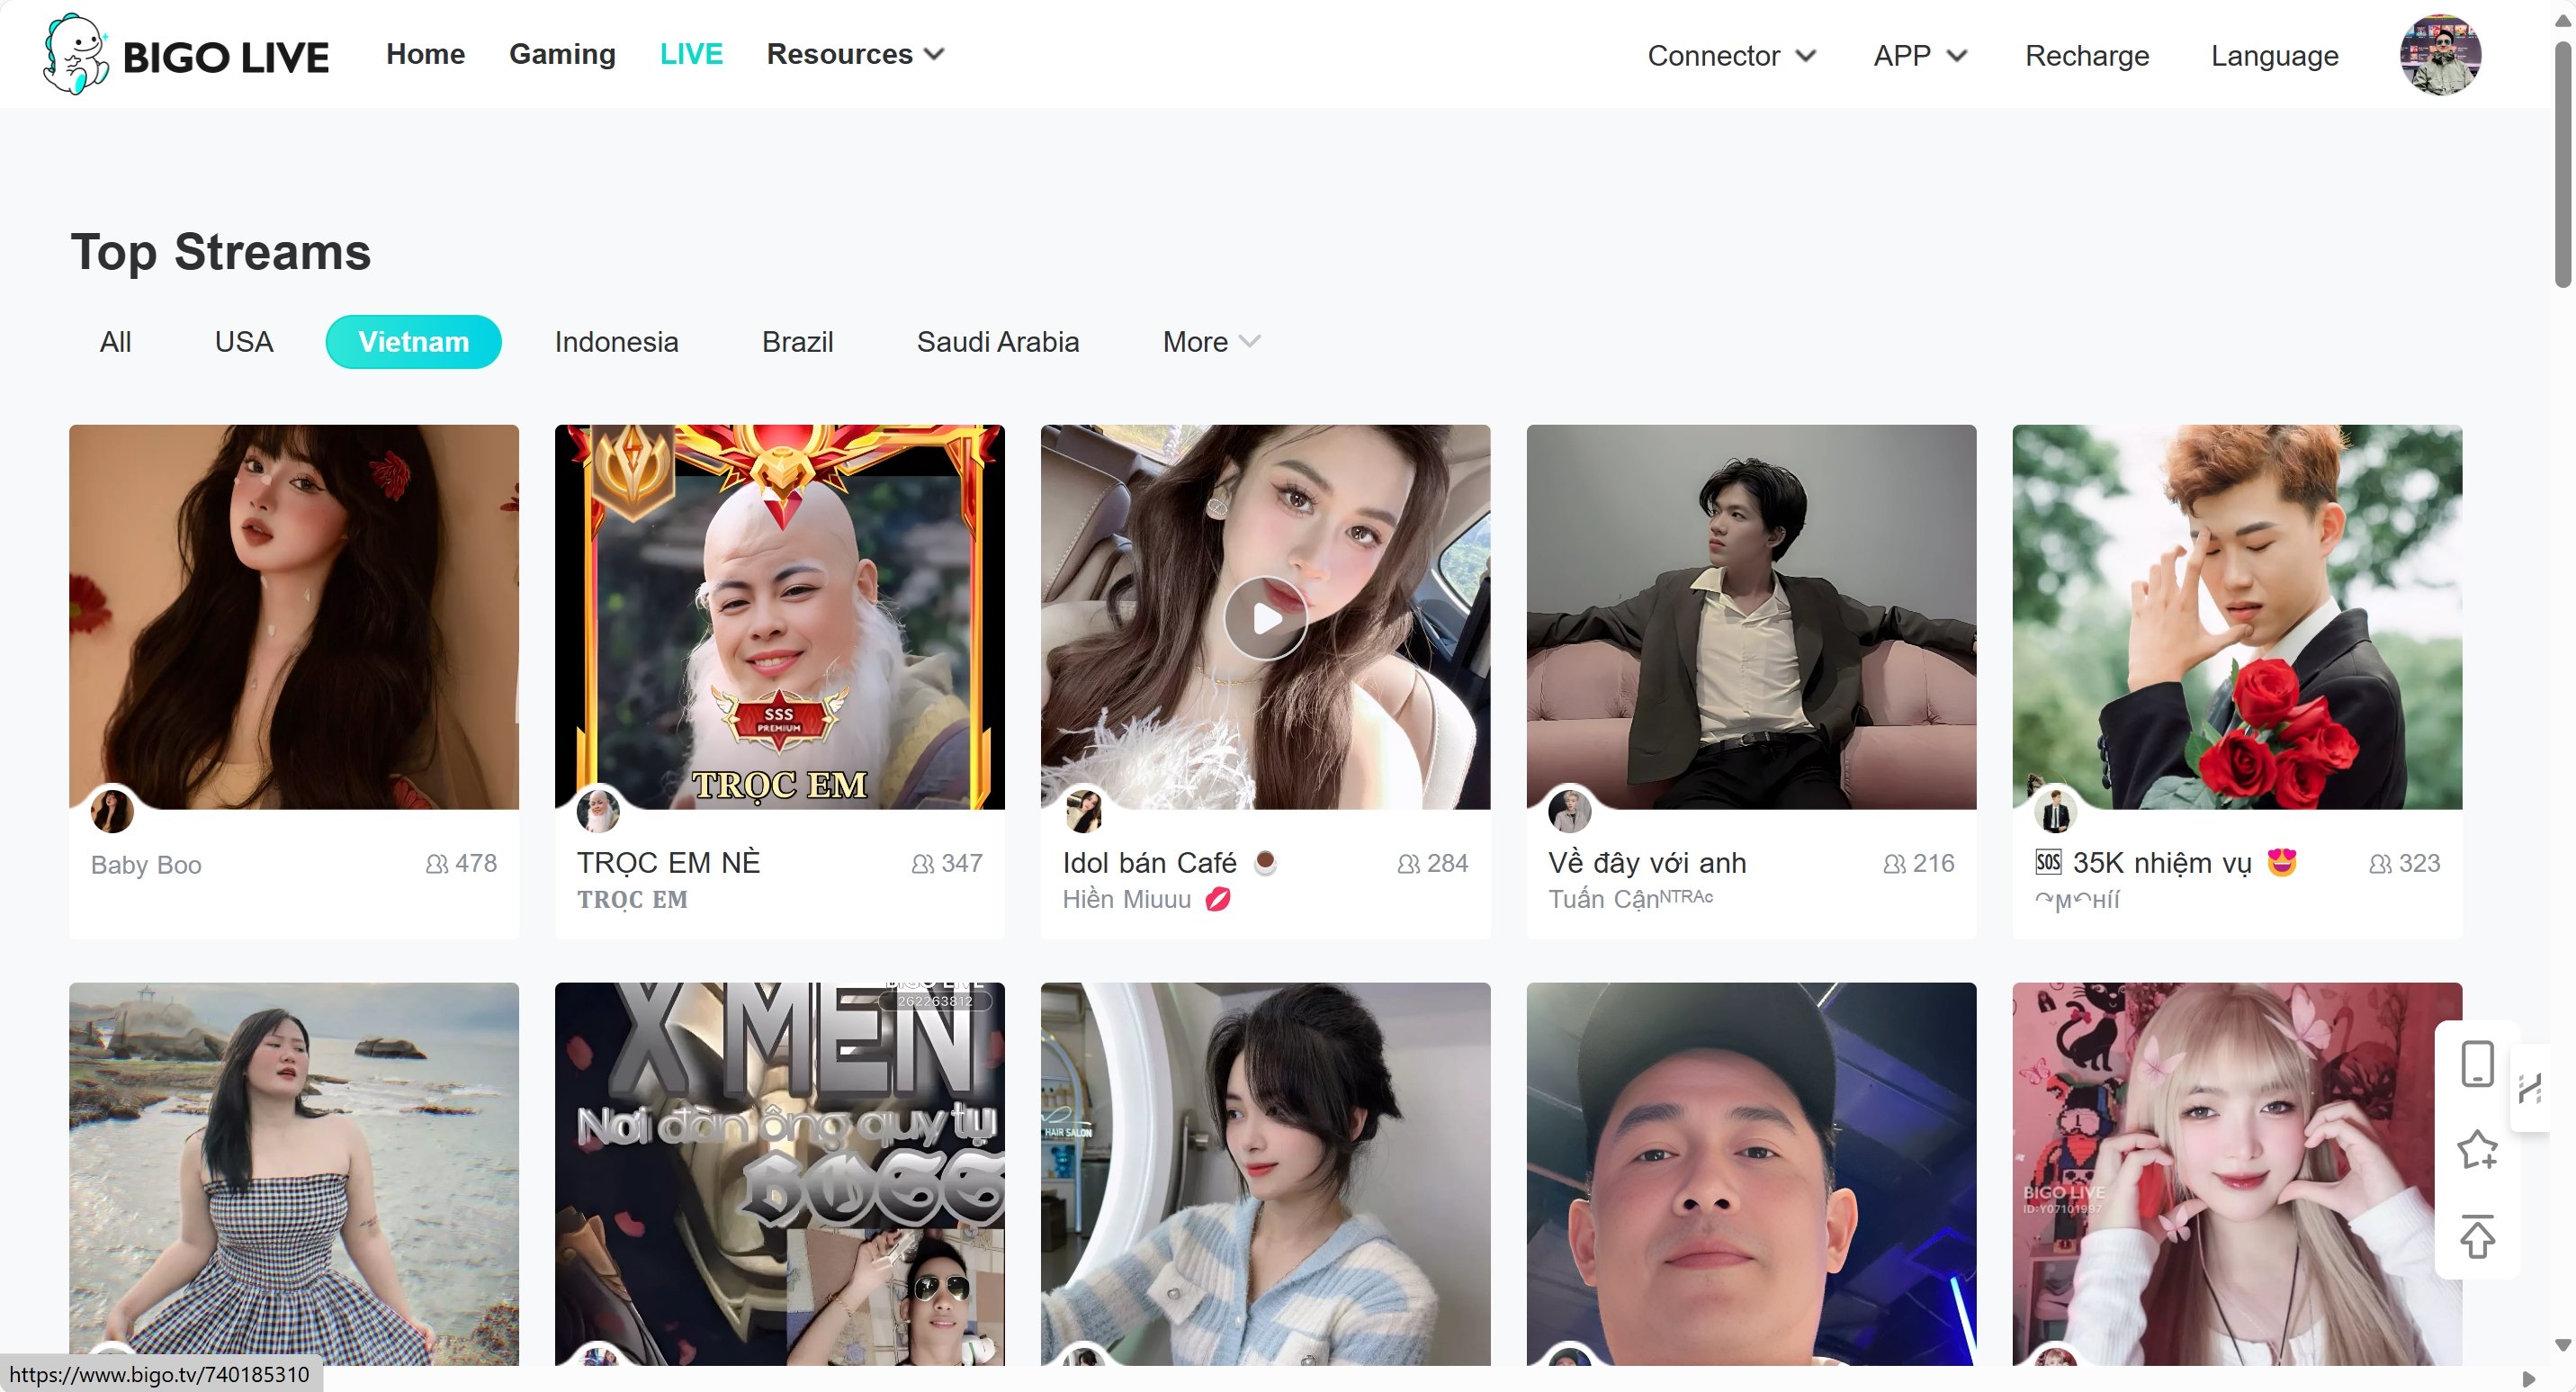Screen dimensions: 2576x1392
Task: Click the add-to-favorites star icon
Action: (x=2477, y=1150)
